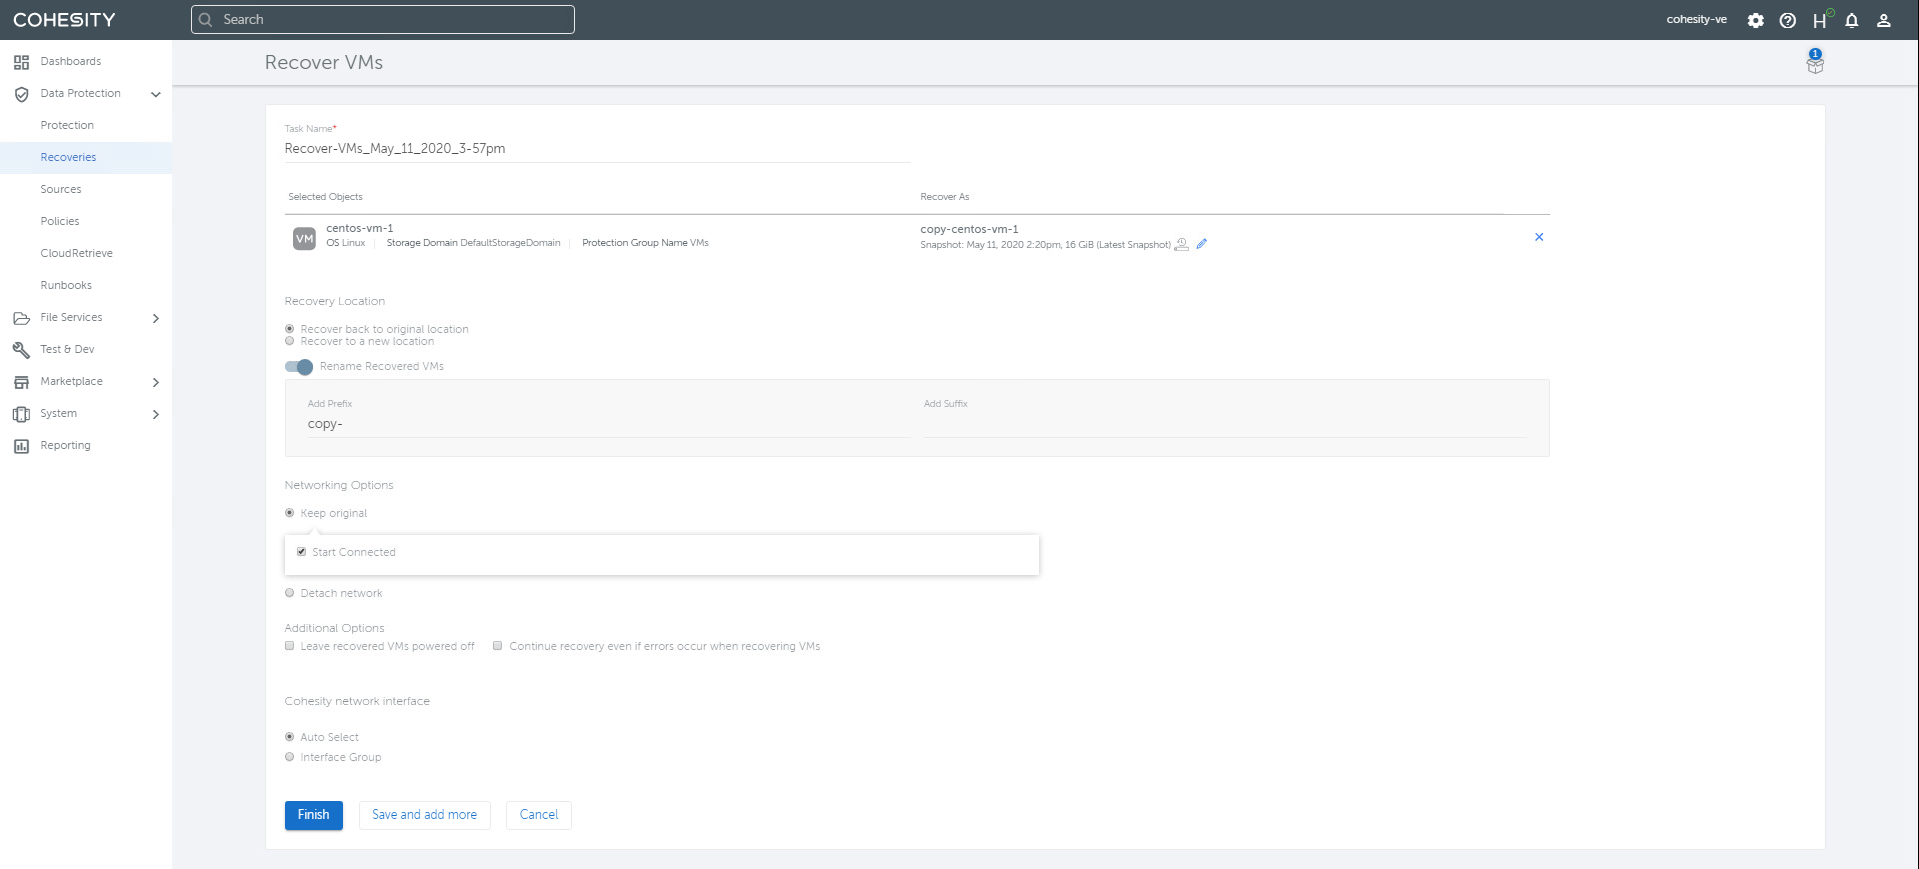Remove centos-vm-1 with the X icon

click(x=1538, y=237)
